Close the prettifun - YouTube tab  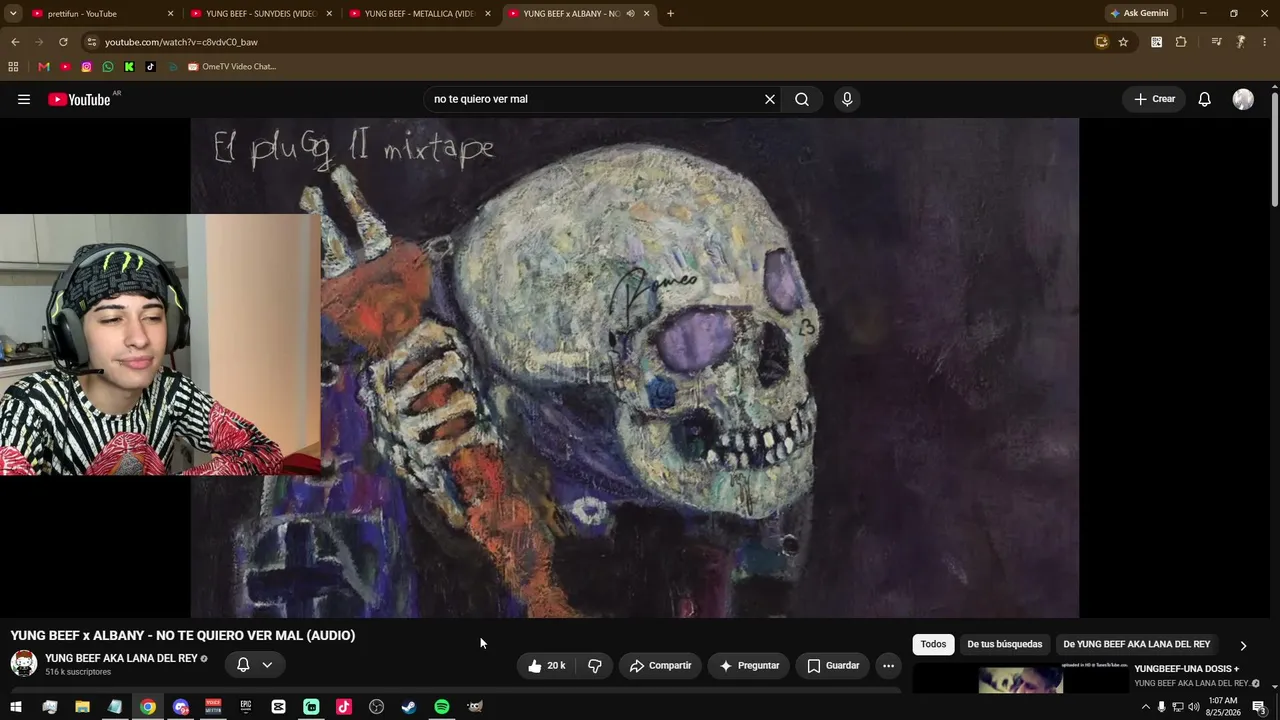coord(170,14)
